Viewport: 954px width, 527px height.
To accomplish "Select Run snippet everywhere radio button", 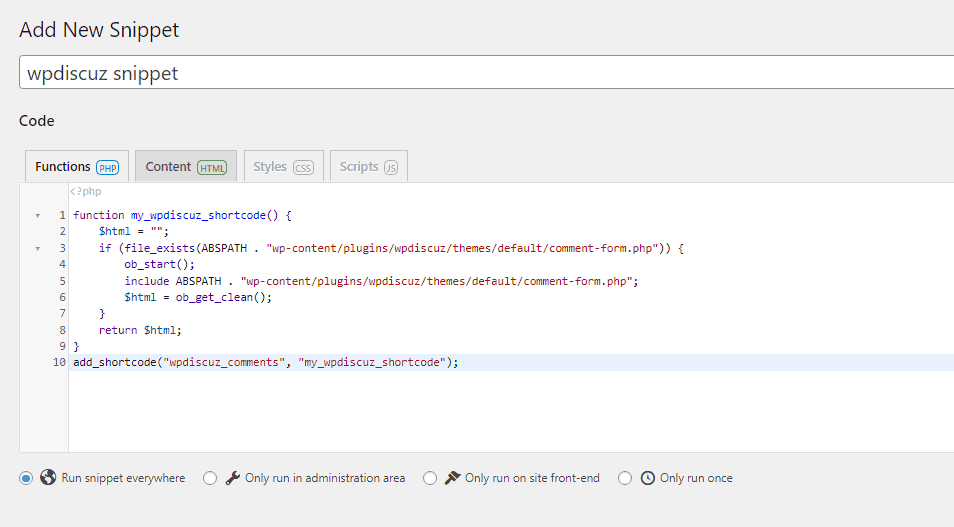I will click(26, 478).
